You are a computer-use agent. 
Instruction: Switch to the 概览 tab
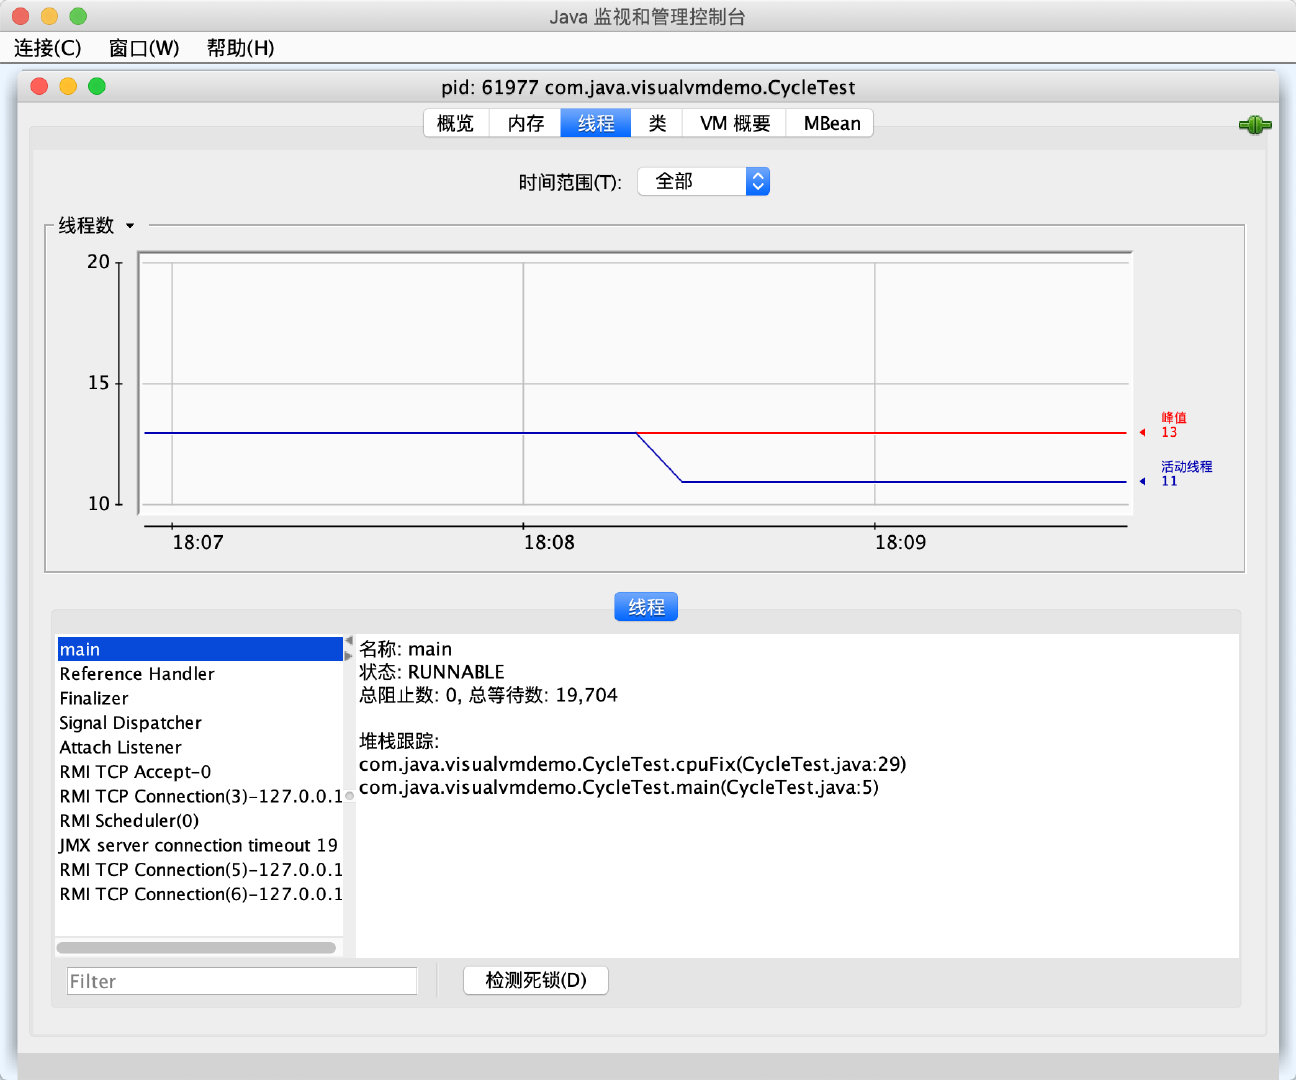(x=456, y=123)
